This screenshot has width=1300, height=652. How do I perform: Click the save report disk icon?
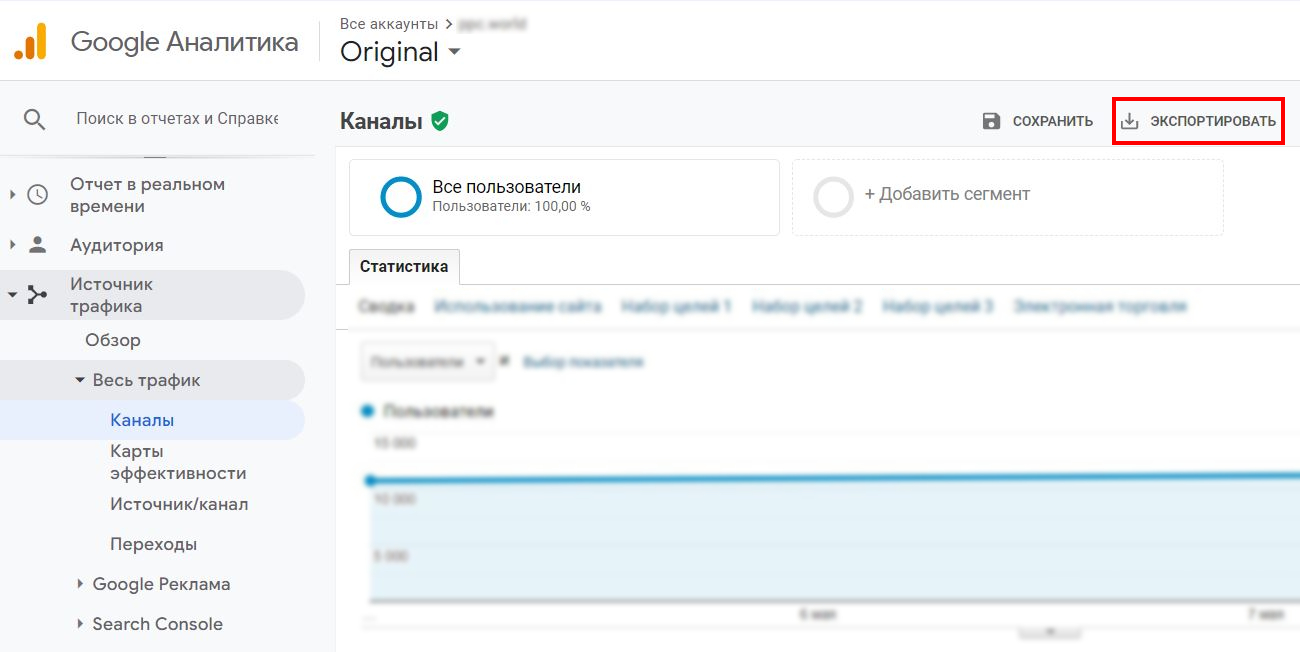pos(991,120)
